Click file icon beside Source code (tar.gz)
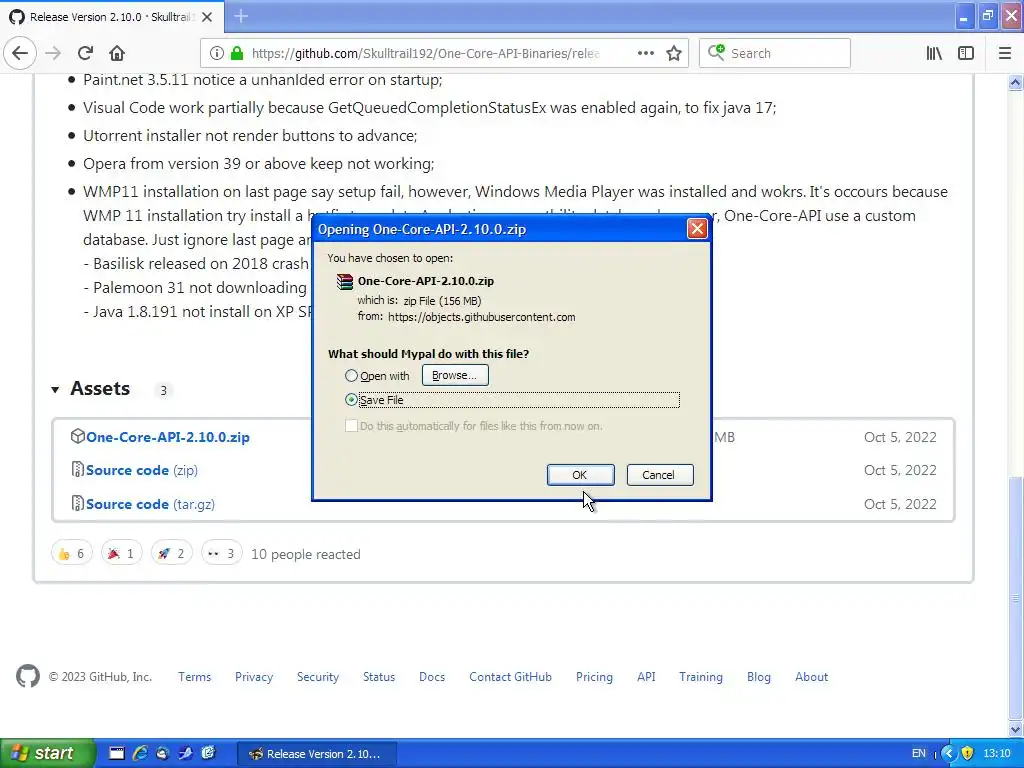 pyautogui.click(x=78, y=504)
